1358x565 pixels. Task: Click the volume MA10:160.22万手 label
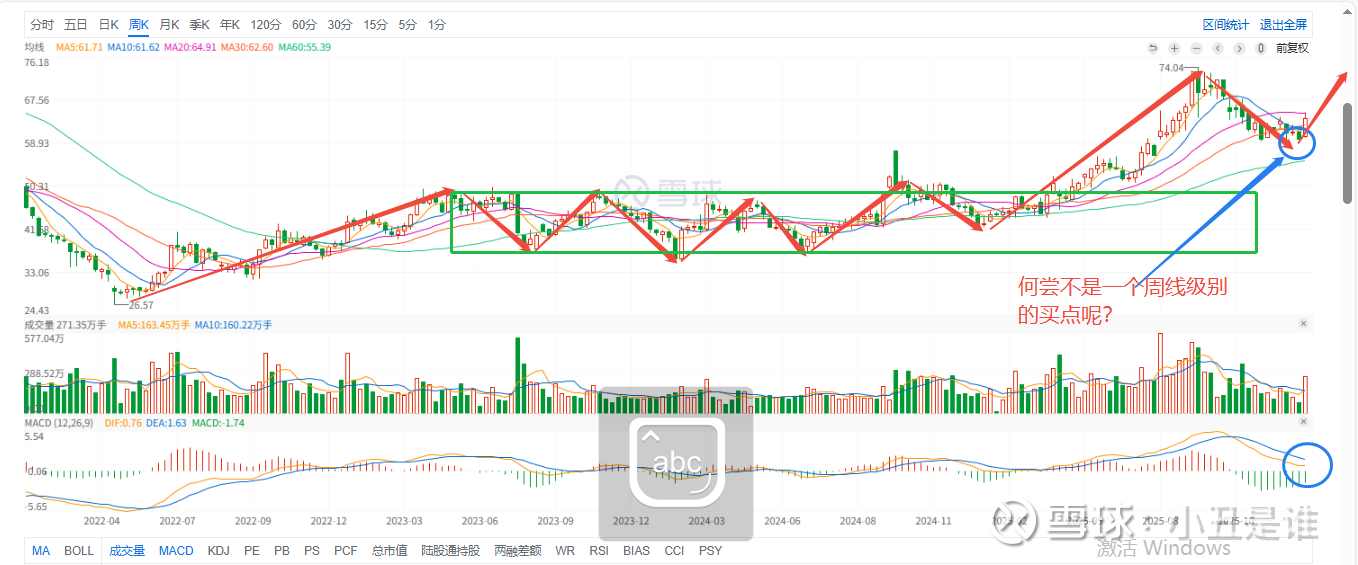[x=233, y=325]
